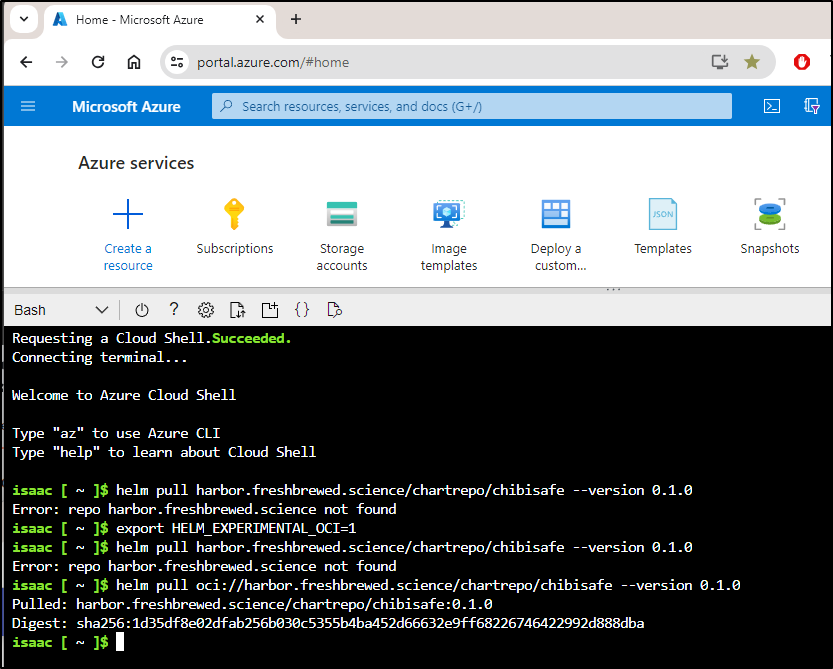833x669 pixels.
Task: Click the green Succeeded. text
Action: (252, 338)
